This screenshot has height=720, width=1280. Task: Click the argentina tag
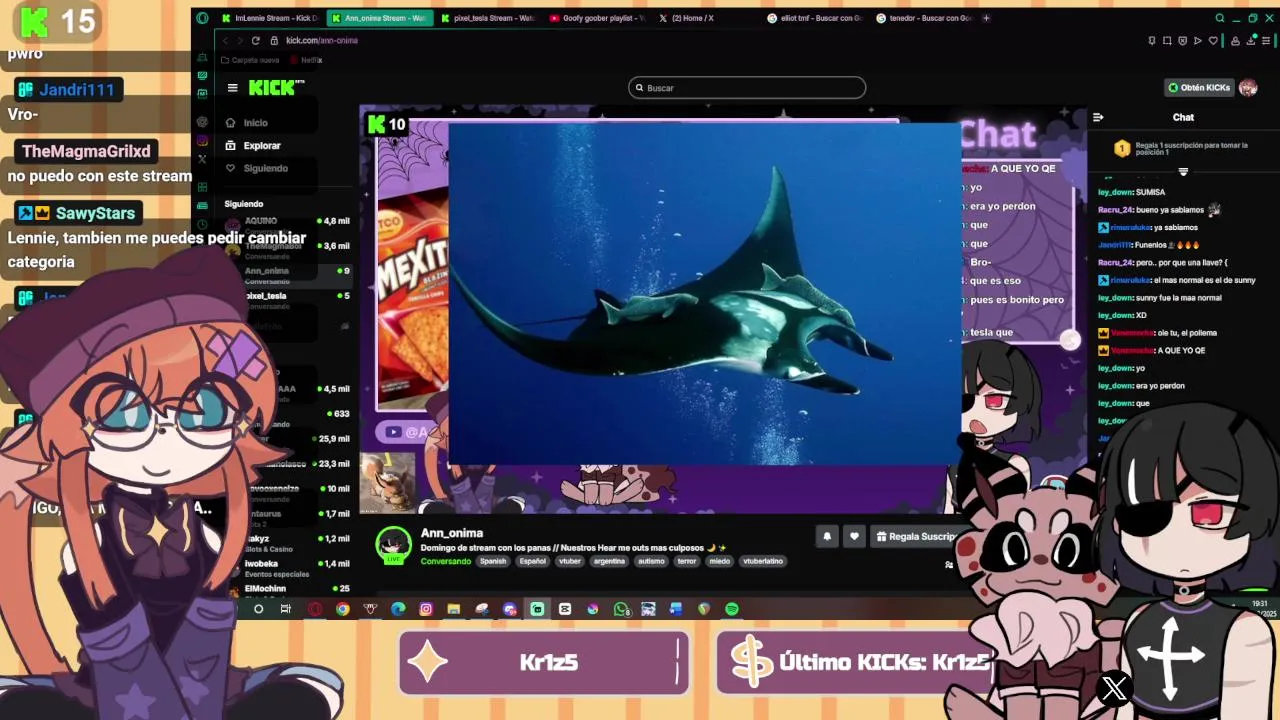point(609,561)
